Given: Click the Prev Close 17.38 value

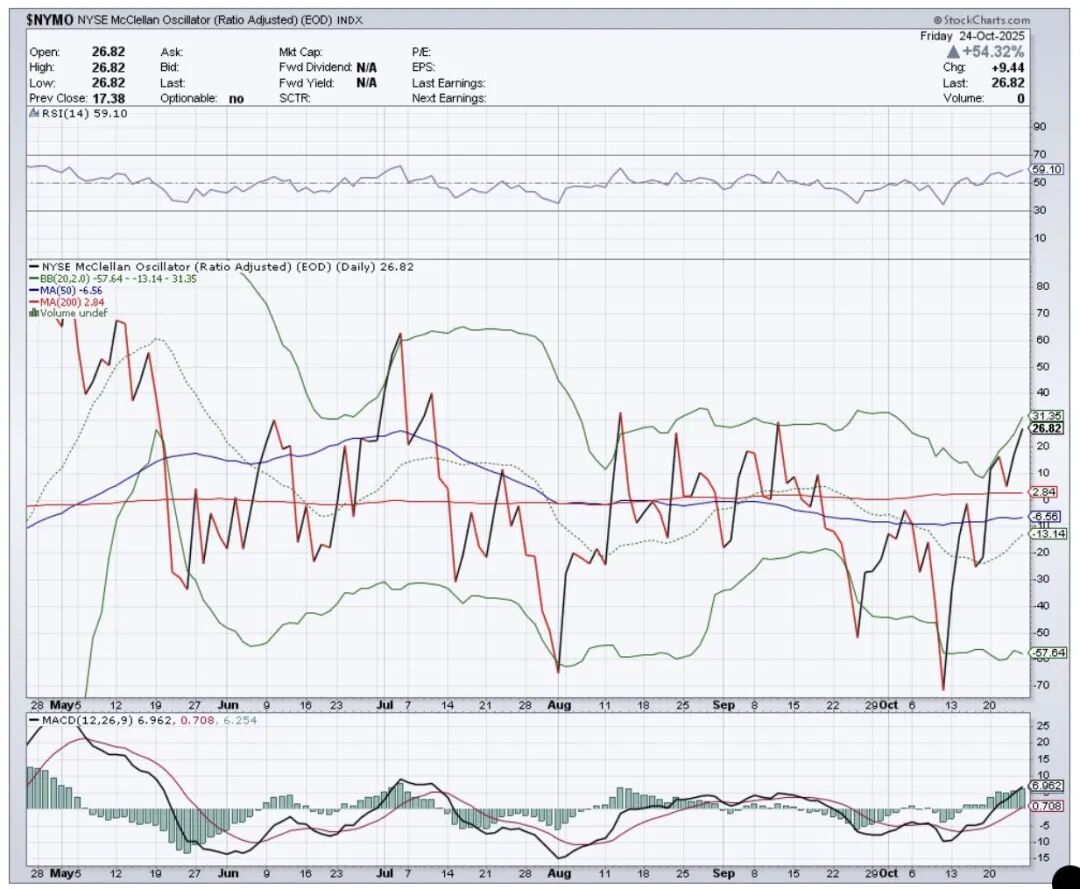Looking at the screenshot, I should point(108,98).
